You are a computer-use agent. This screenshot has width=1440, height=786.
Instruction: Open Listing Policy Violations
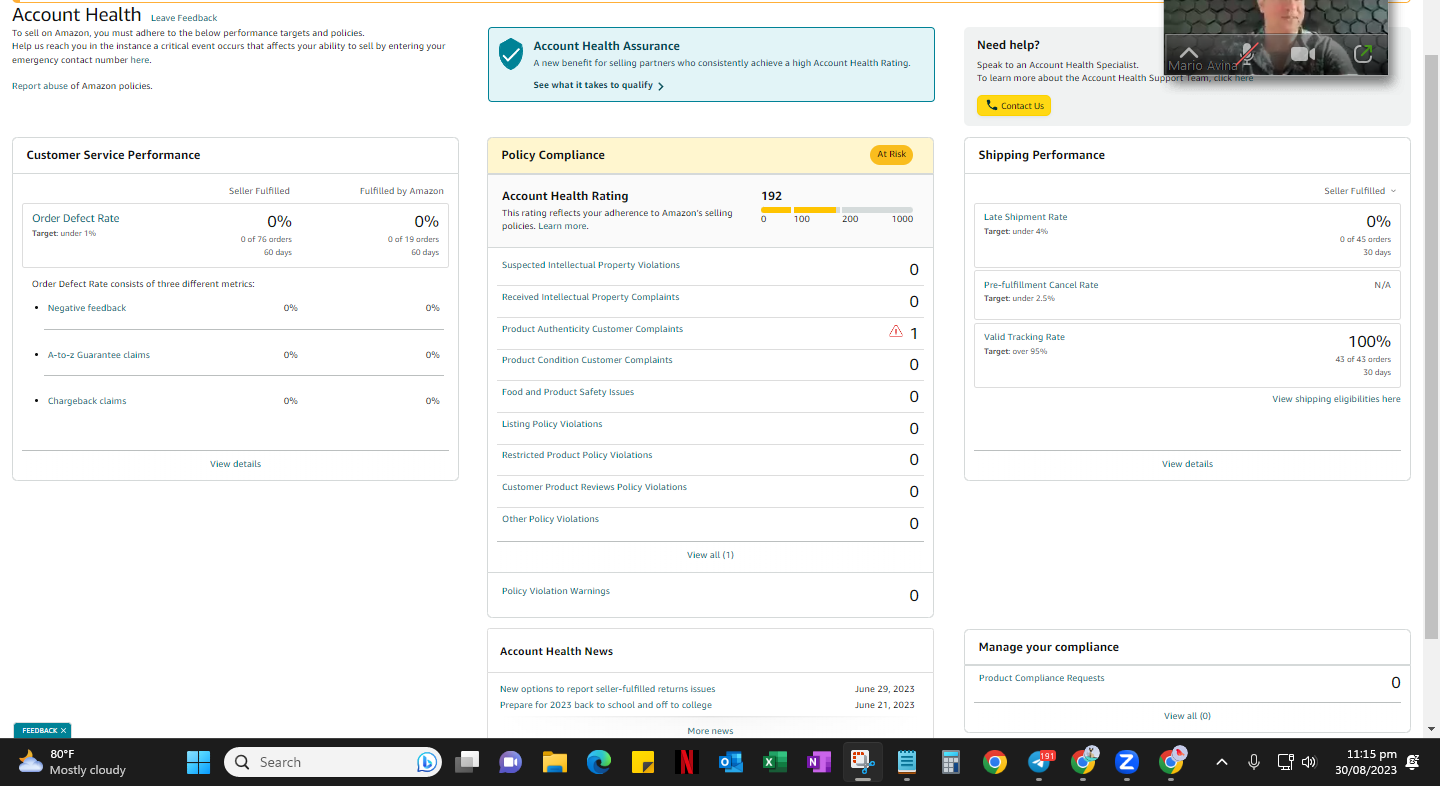tap(552, 424)
